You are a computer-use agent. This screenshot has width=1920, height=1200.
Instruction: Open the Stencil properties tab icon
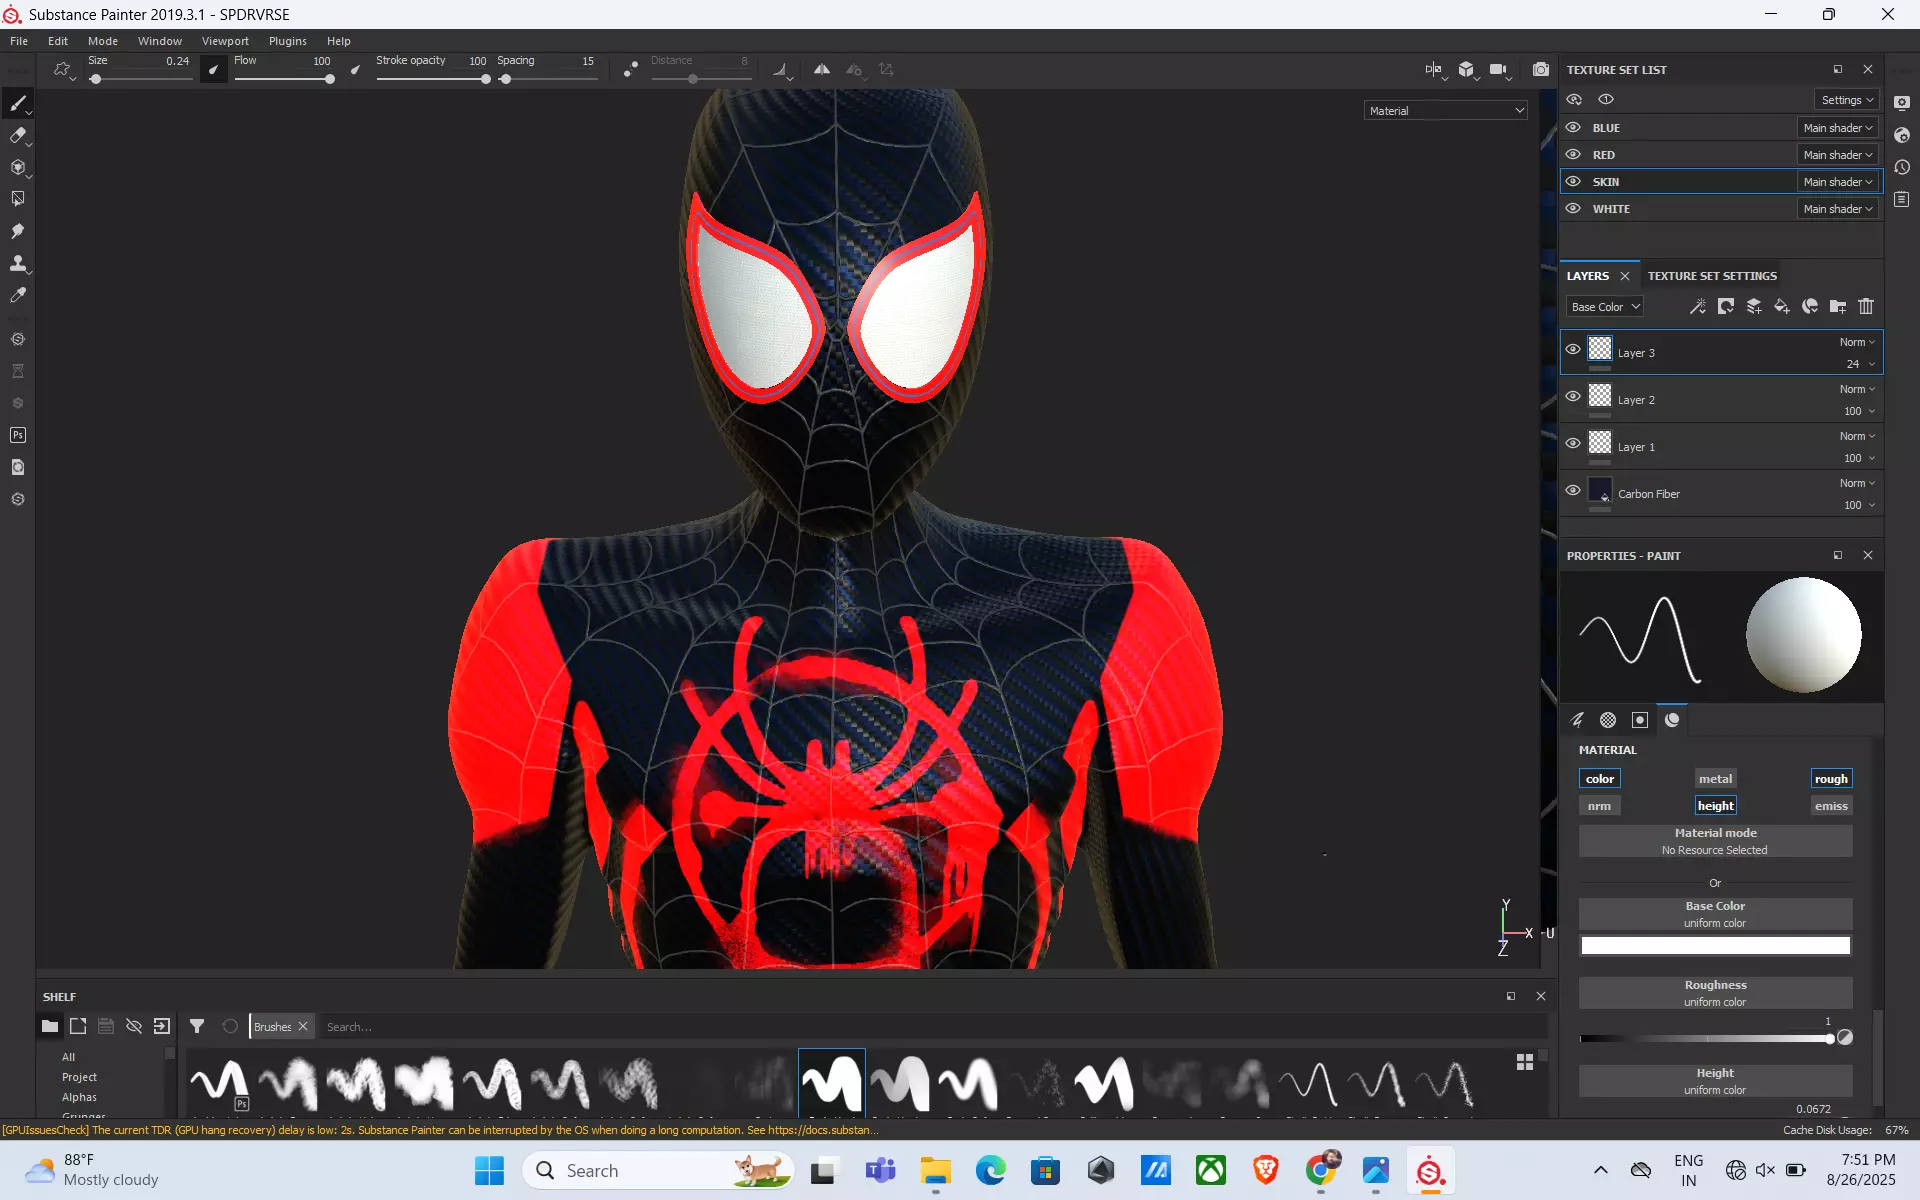[1640, 720]
